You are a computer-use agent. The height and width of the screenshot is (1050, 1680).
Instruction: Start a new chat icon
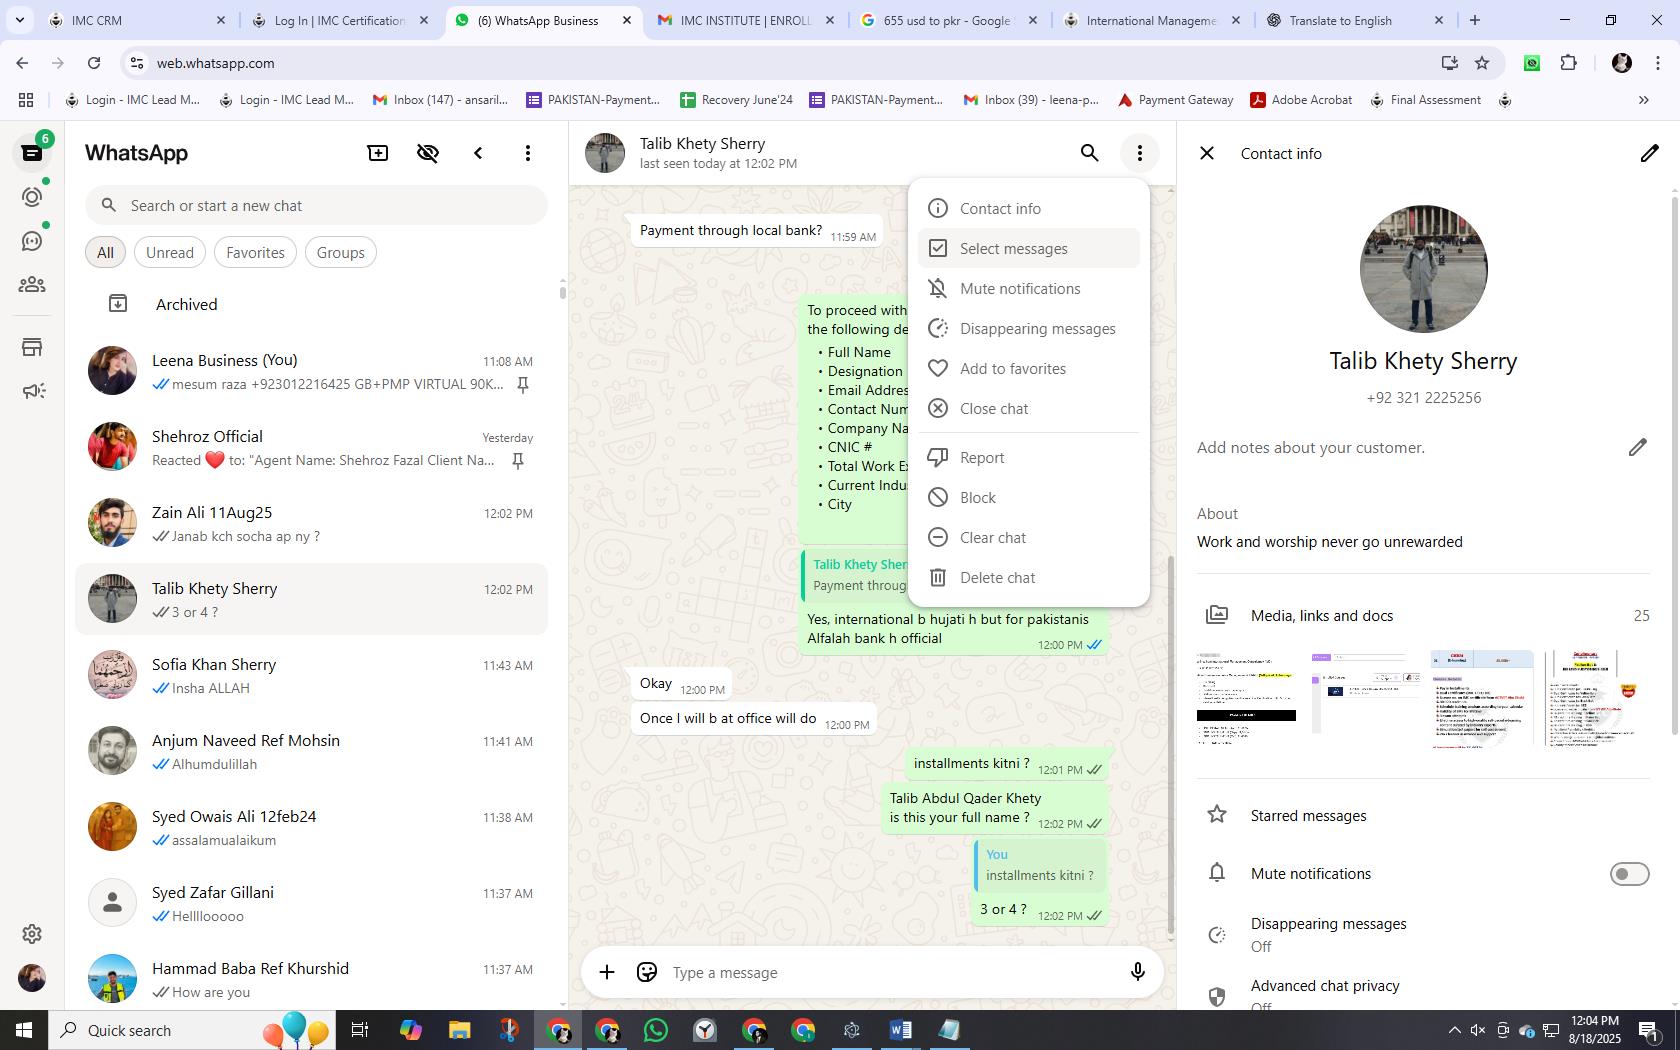point(378,153)
